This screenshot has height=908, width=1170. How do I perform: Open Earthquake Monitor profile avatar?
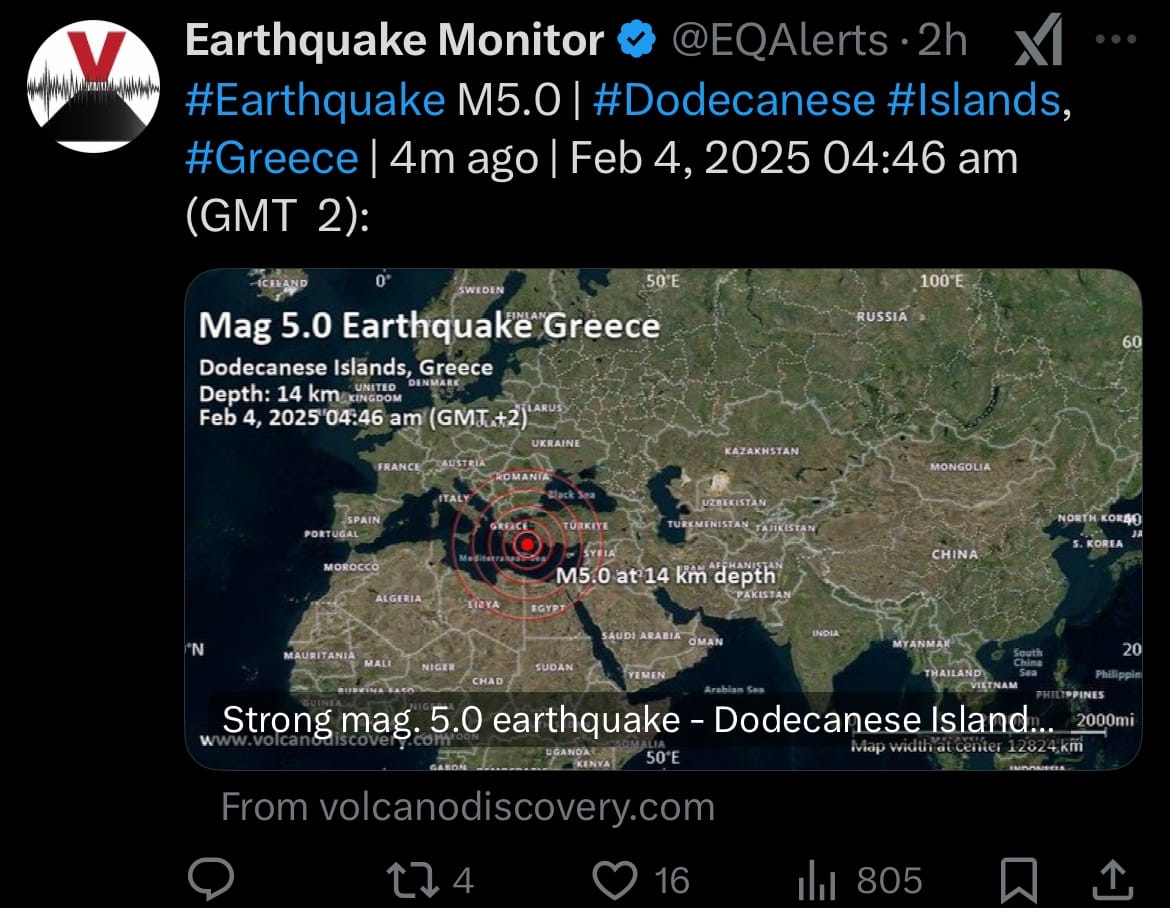coord(93,87)
